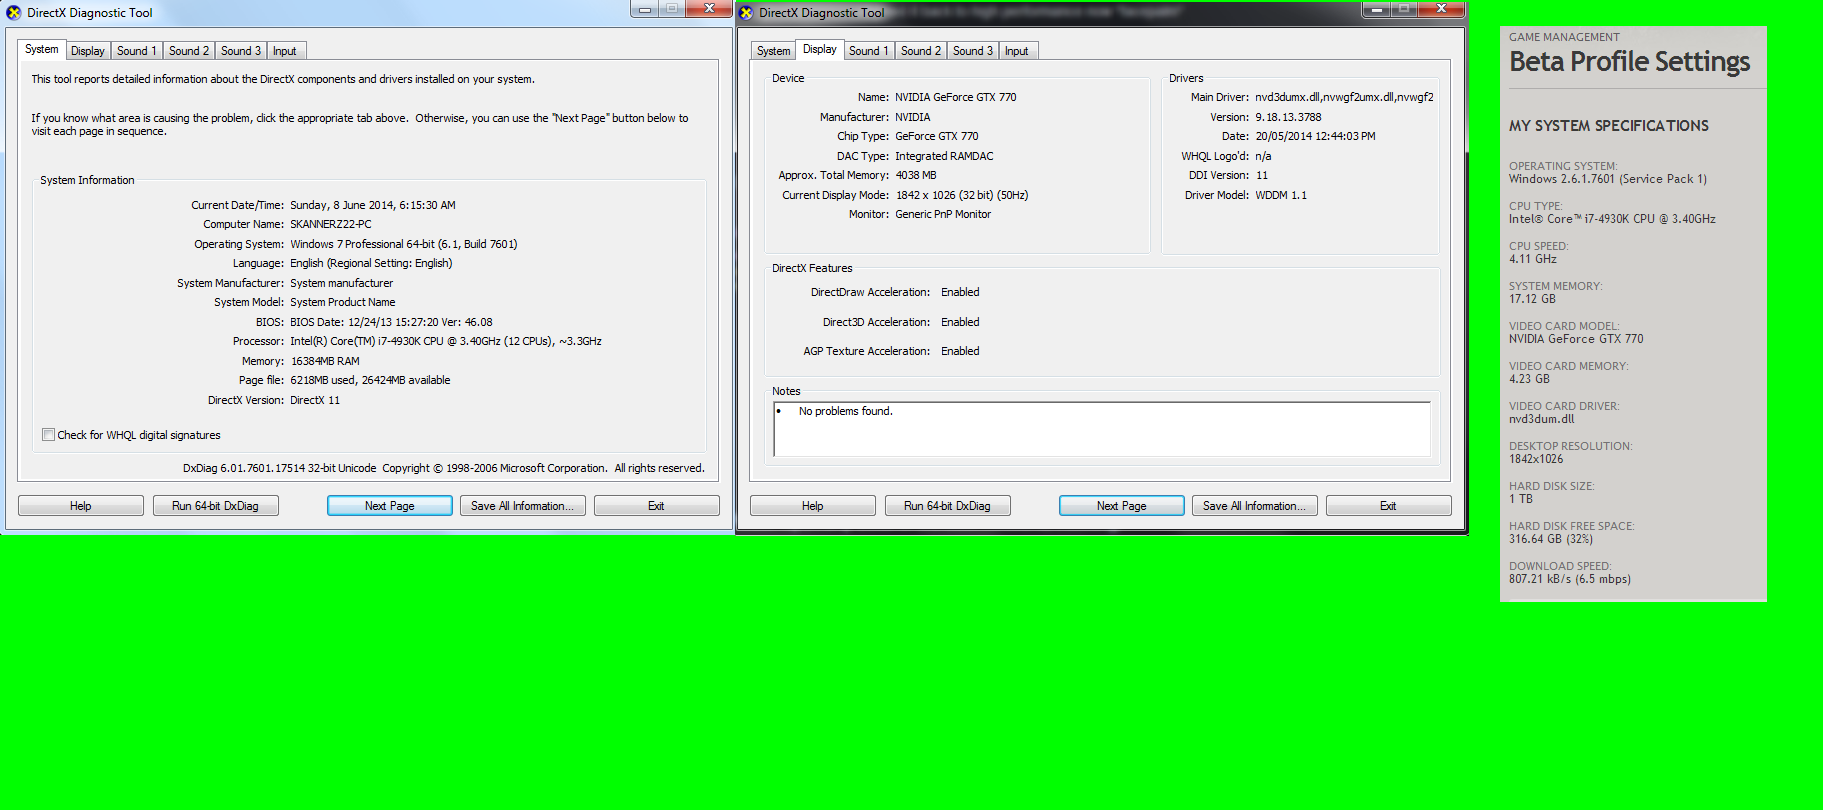Click the DirectX icon in right window title bar
The image size is (1823, 810).
(x=746, y=13)
